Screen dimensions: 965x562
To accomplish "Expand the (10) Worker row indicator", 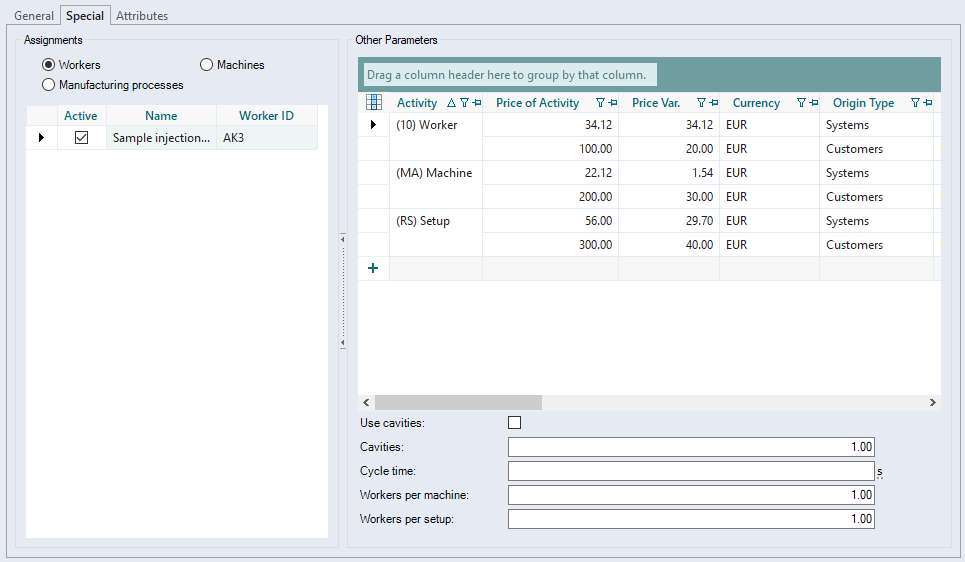I will point(373,125).
